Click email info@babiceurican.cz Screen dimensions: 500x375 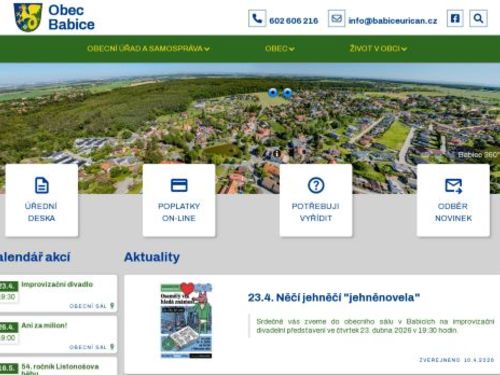(x=393, y=21)
